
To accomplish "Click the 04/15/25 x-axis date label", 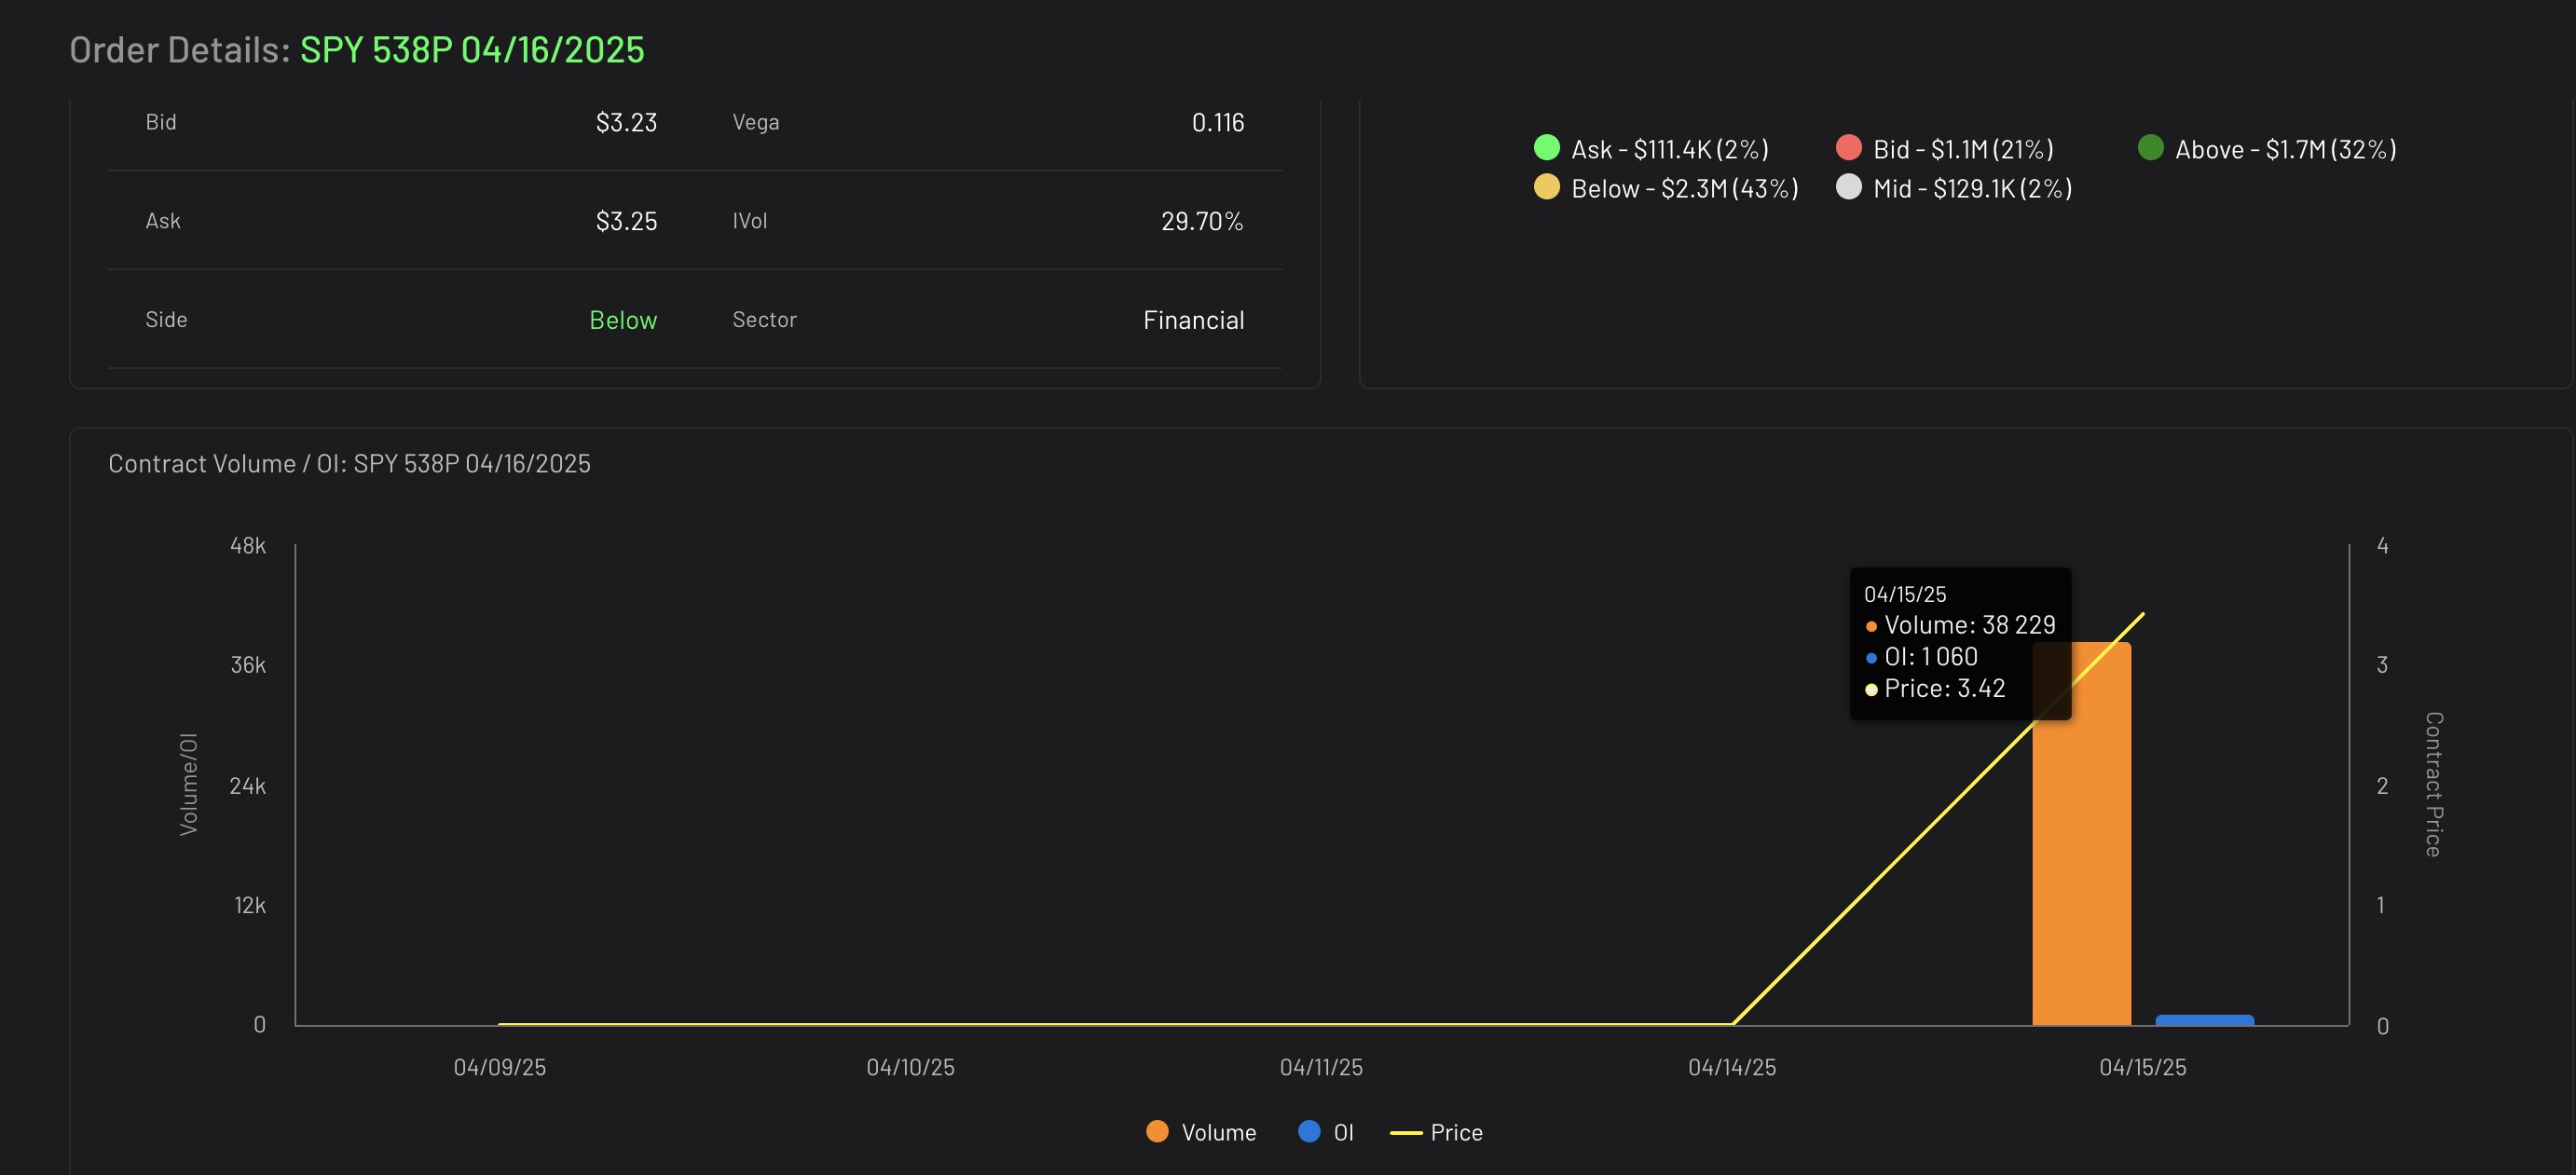I will [x=2143, y=1067].
